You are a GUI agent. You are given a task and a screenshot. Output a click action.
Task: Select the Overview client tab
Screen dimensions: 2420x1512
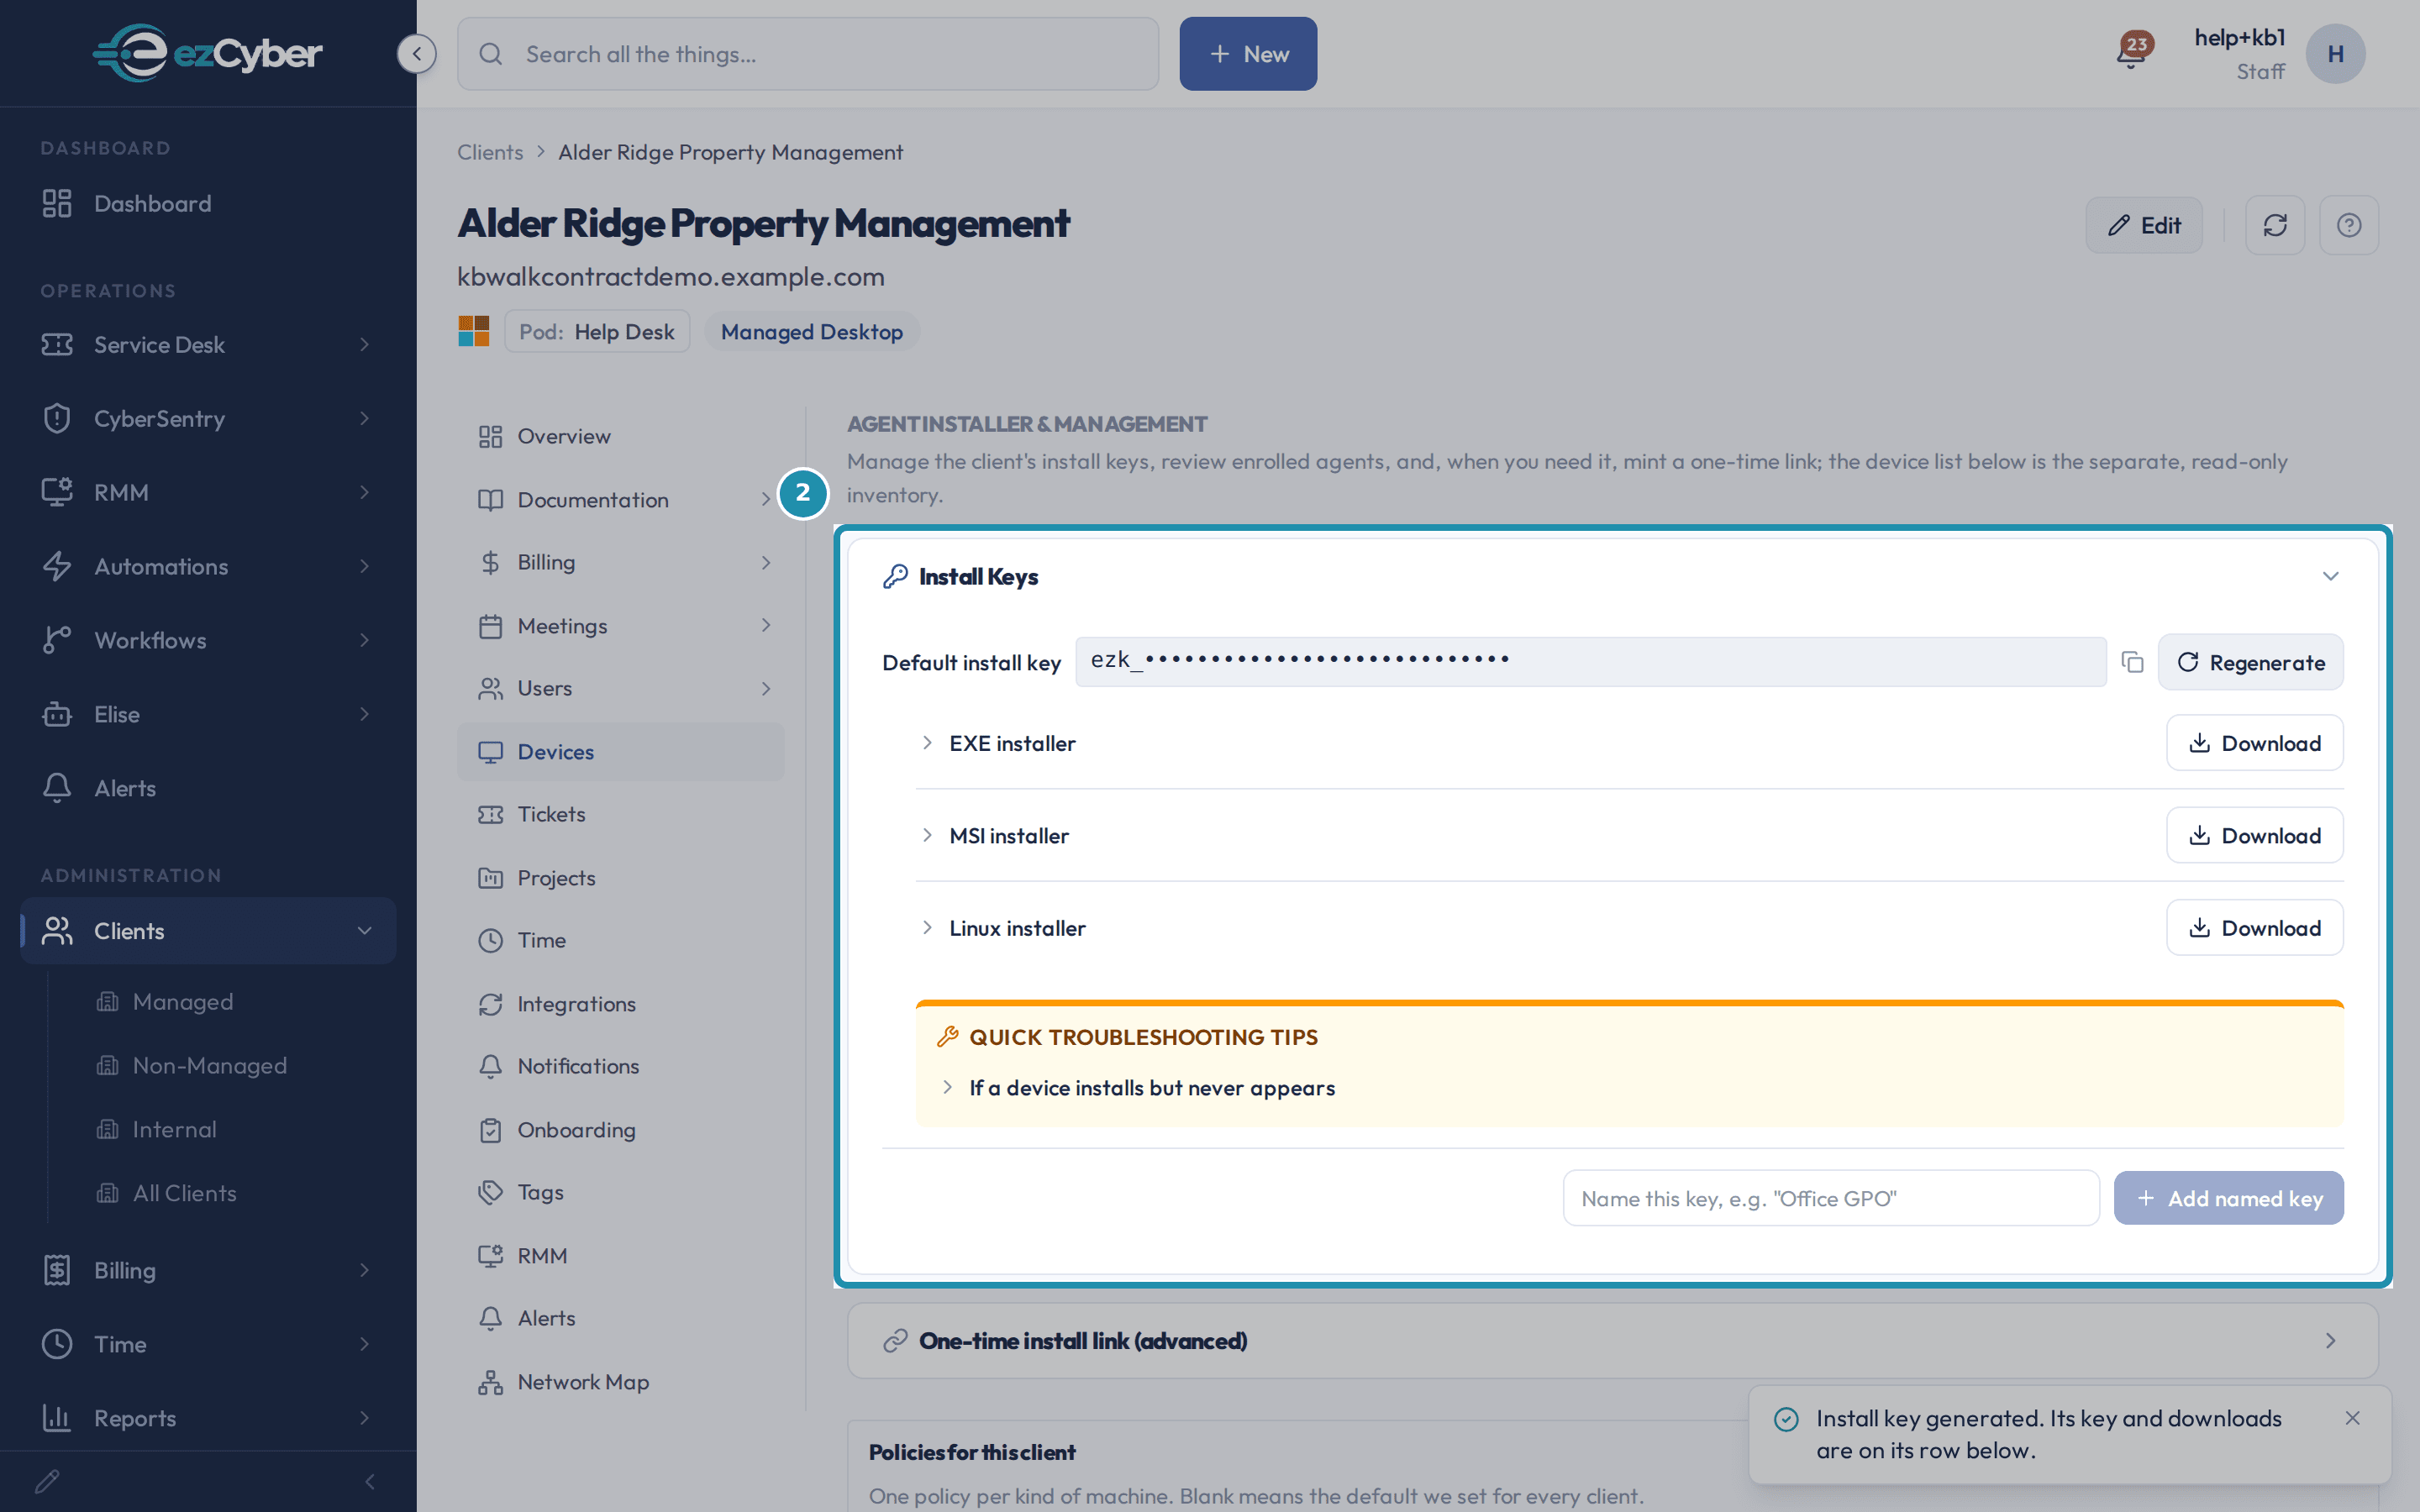point(621,436)
